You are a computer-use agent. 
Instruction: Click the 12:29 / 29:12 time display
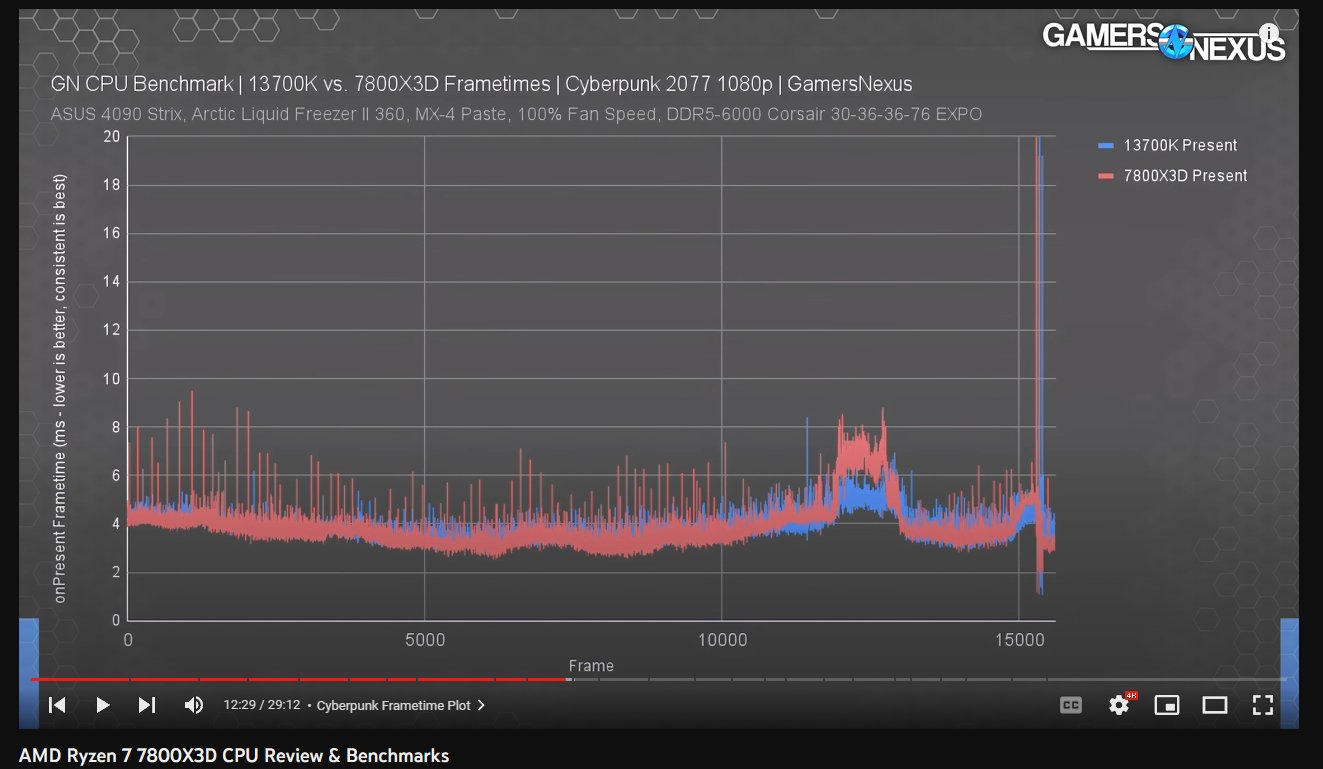tap(262, 705)
